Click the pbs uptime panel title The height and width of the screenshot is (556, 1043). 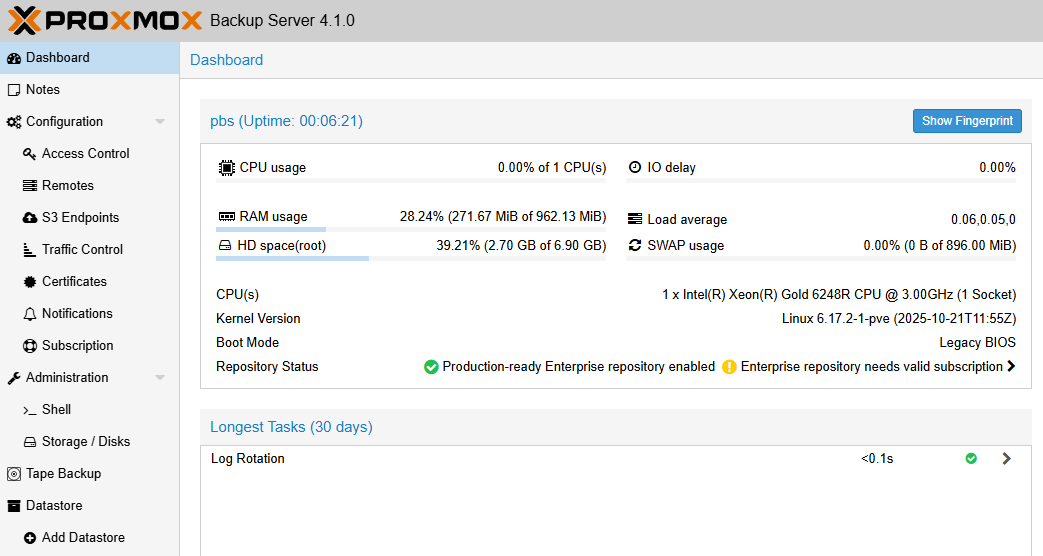287,121
